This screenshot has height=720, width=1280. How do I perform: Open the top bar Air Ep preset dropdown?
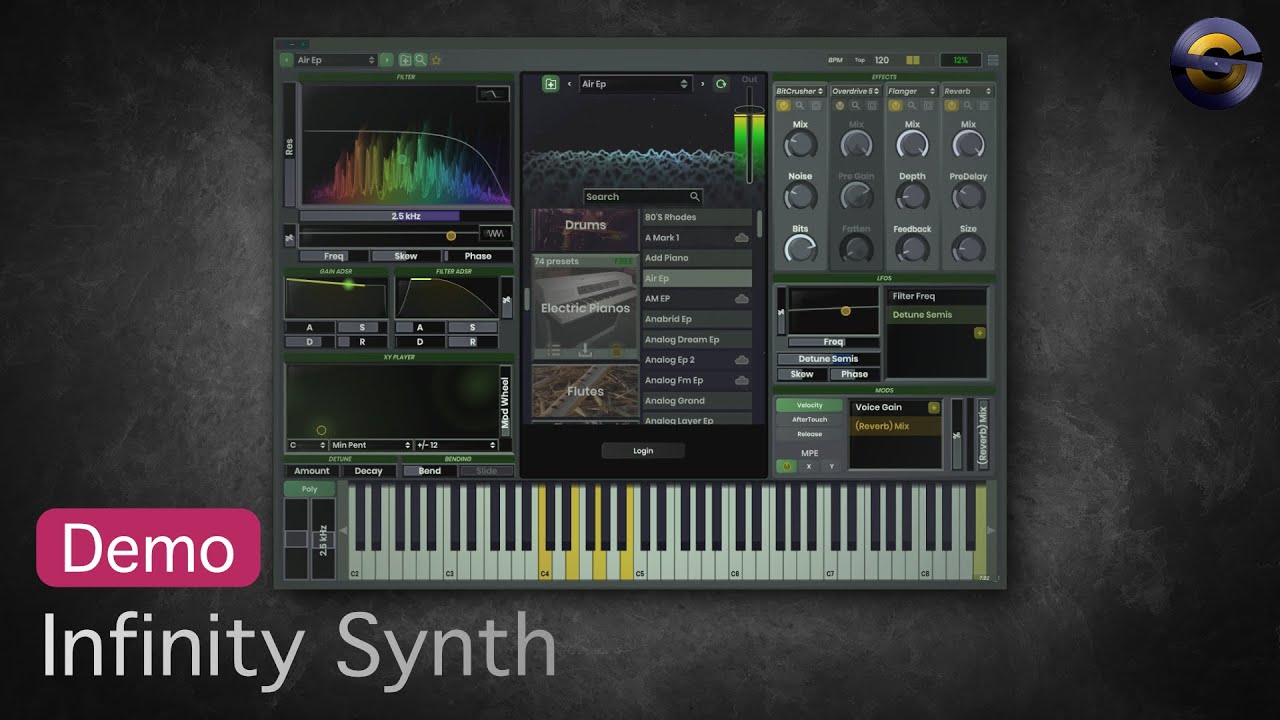pos(336,60)
